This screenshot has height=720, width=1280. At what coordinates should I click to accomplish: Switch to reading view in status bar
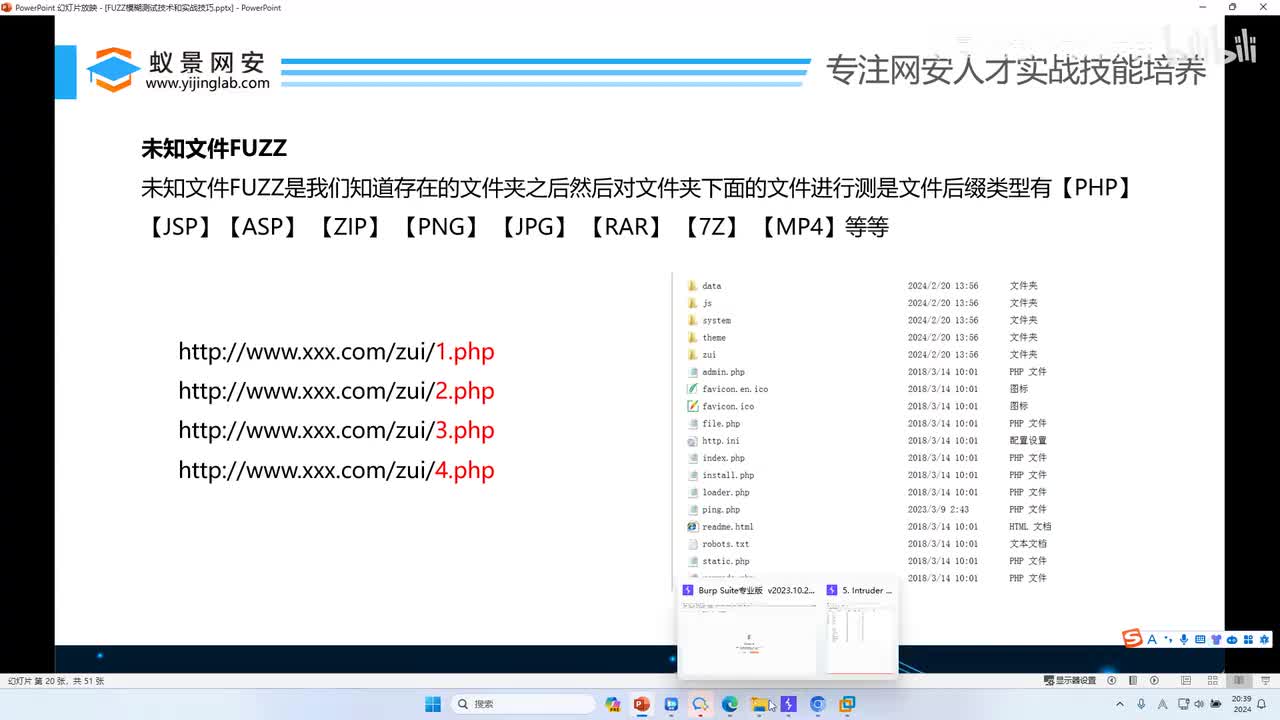[1239, 681]
